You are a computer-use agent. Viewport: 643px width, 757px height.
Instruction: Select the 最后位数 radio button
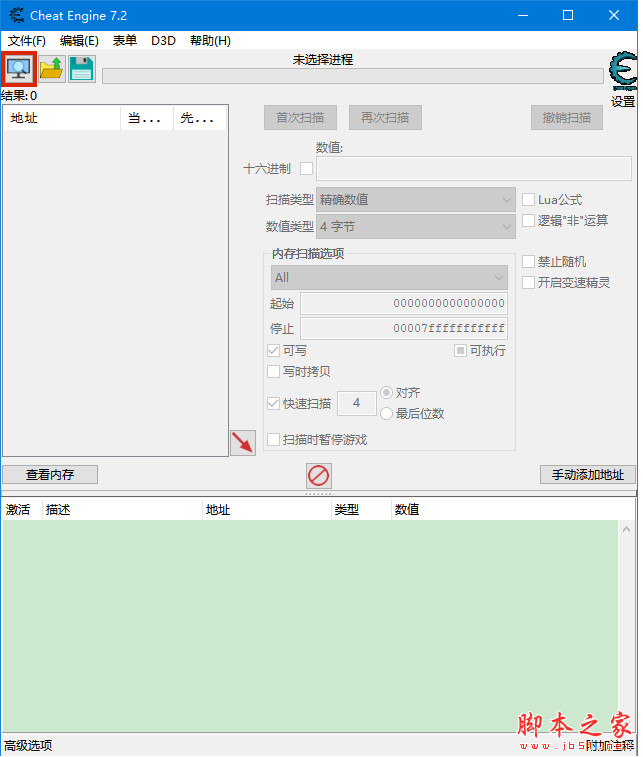pos(386,413)
